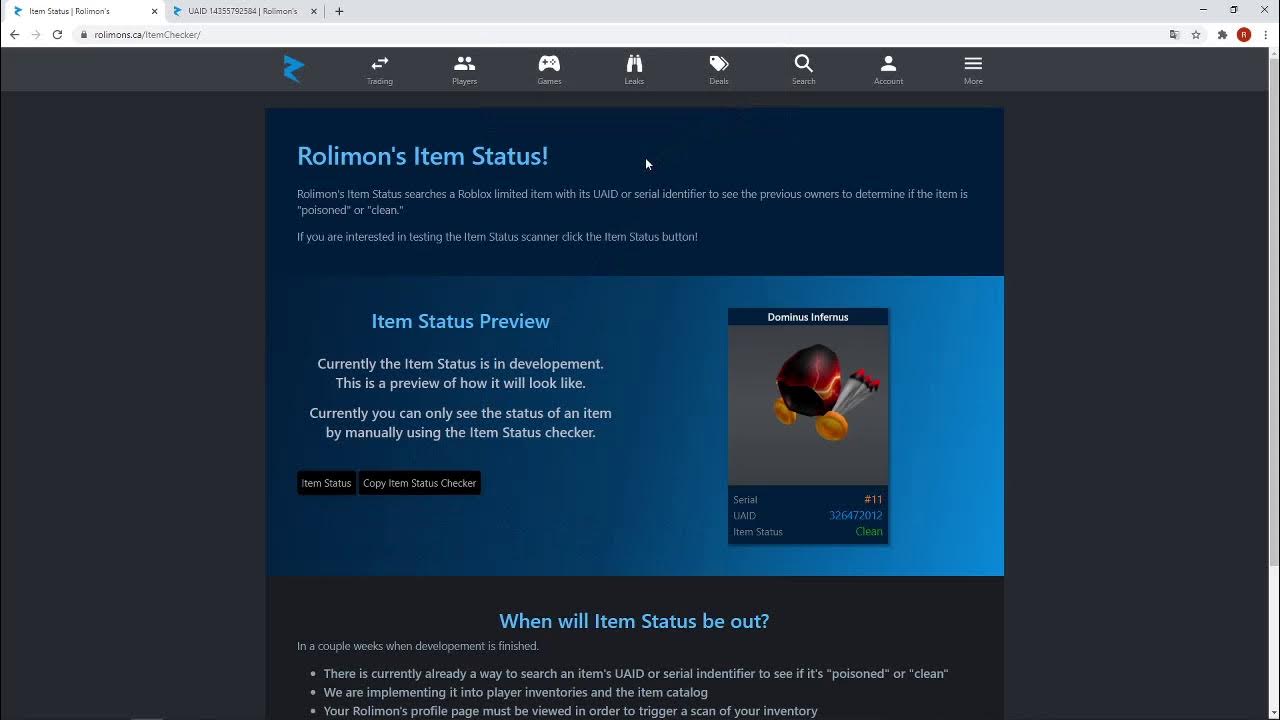Open the Chrome profile avatar
The width and height of the screenshot is (1280, 720).
pyautogui.click(x=1244, y=34)
